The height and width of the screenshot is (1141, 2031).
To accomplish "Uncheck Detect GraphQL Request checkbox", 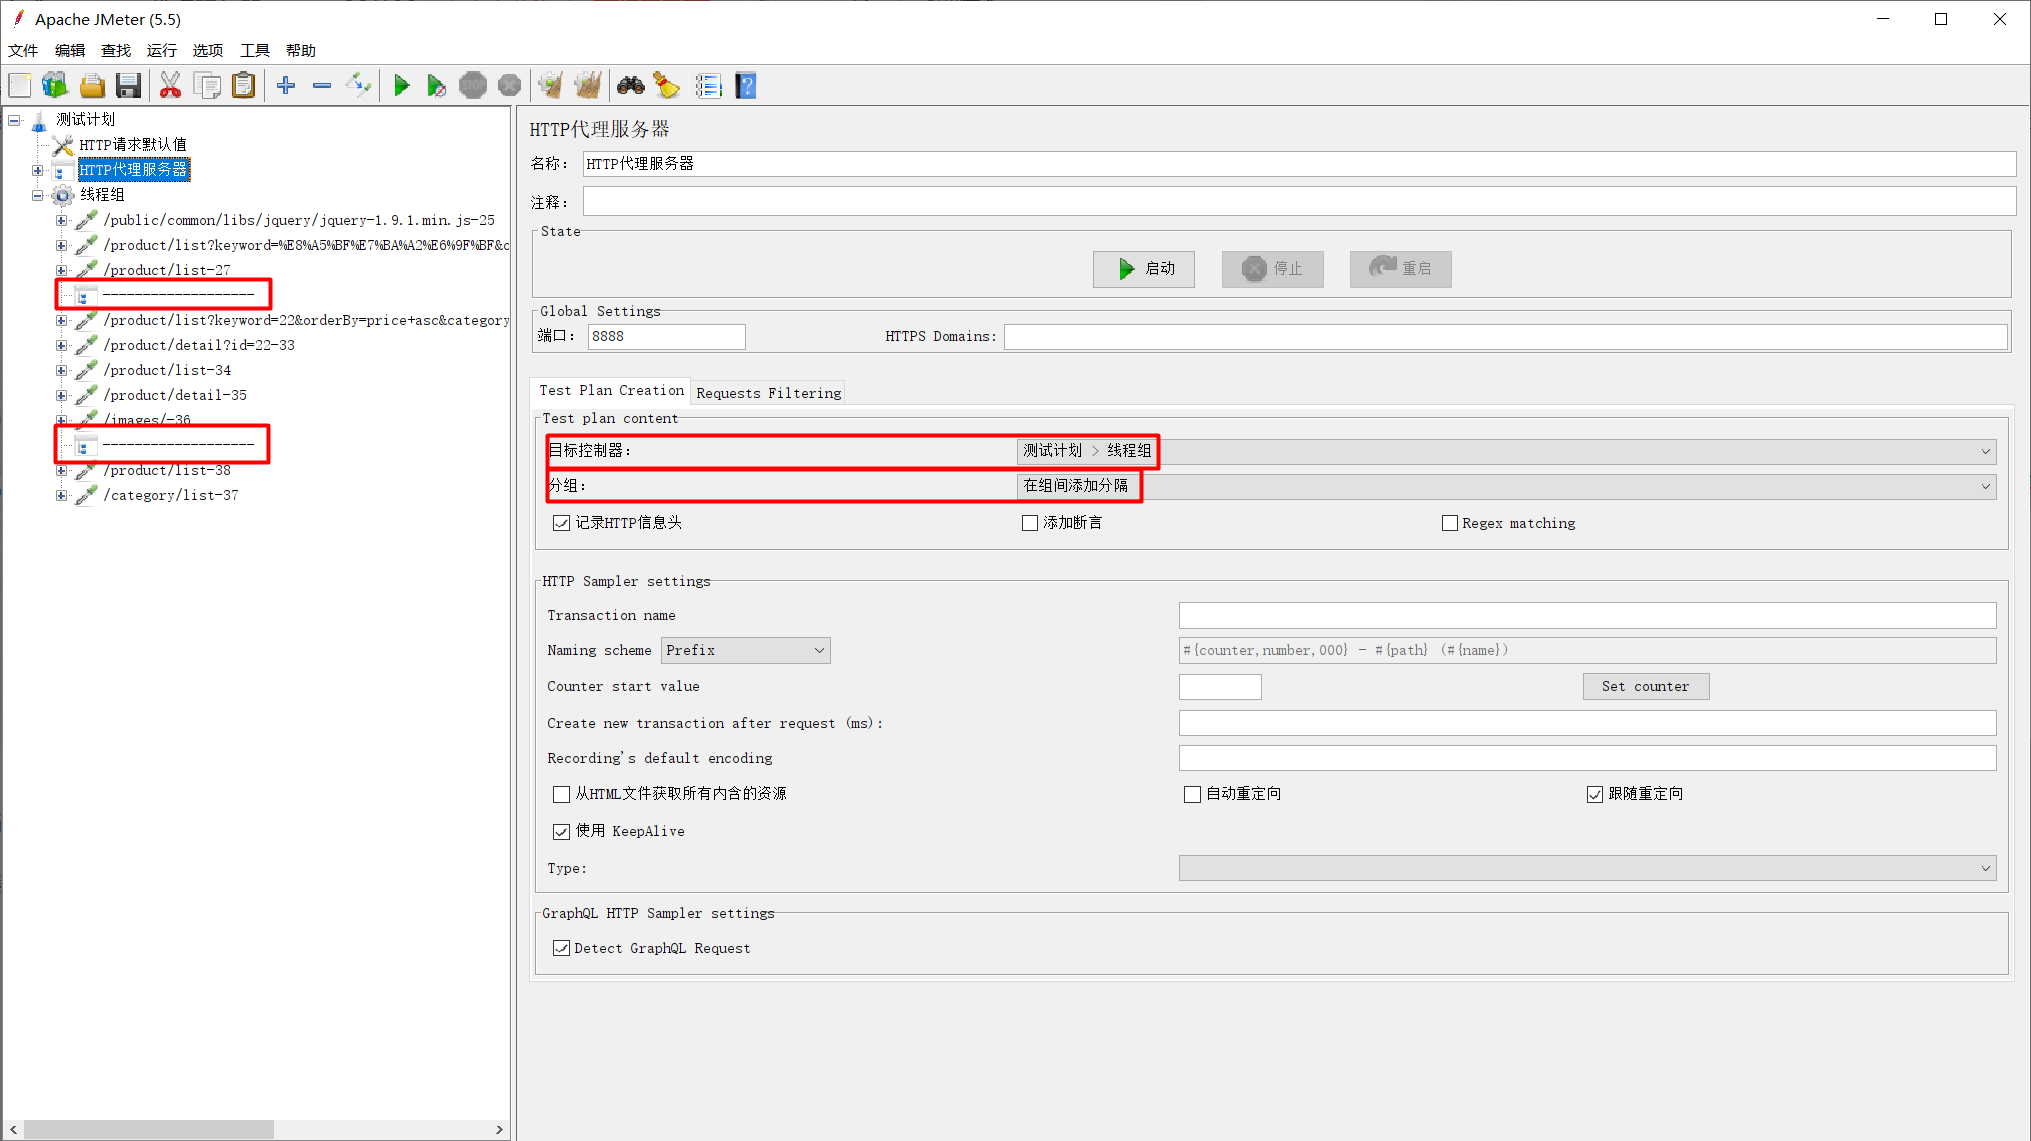I will click(561, 948).
